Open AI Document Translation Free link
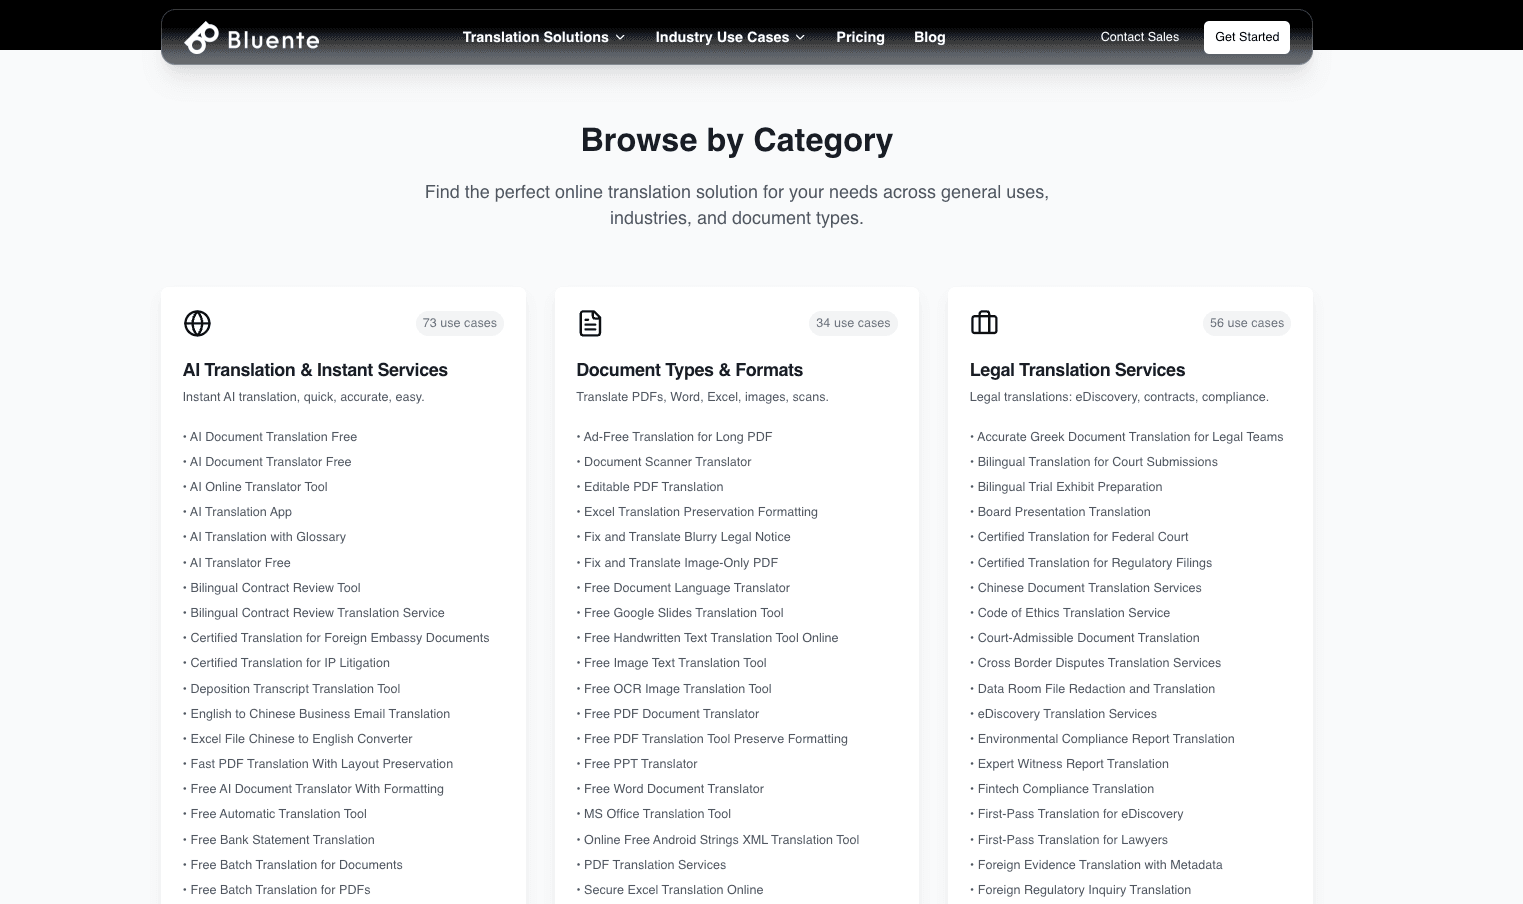Image resolution: width=1523 pixels, height=904 pixels. [x=273, y=437]
